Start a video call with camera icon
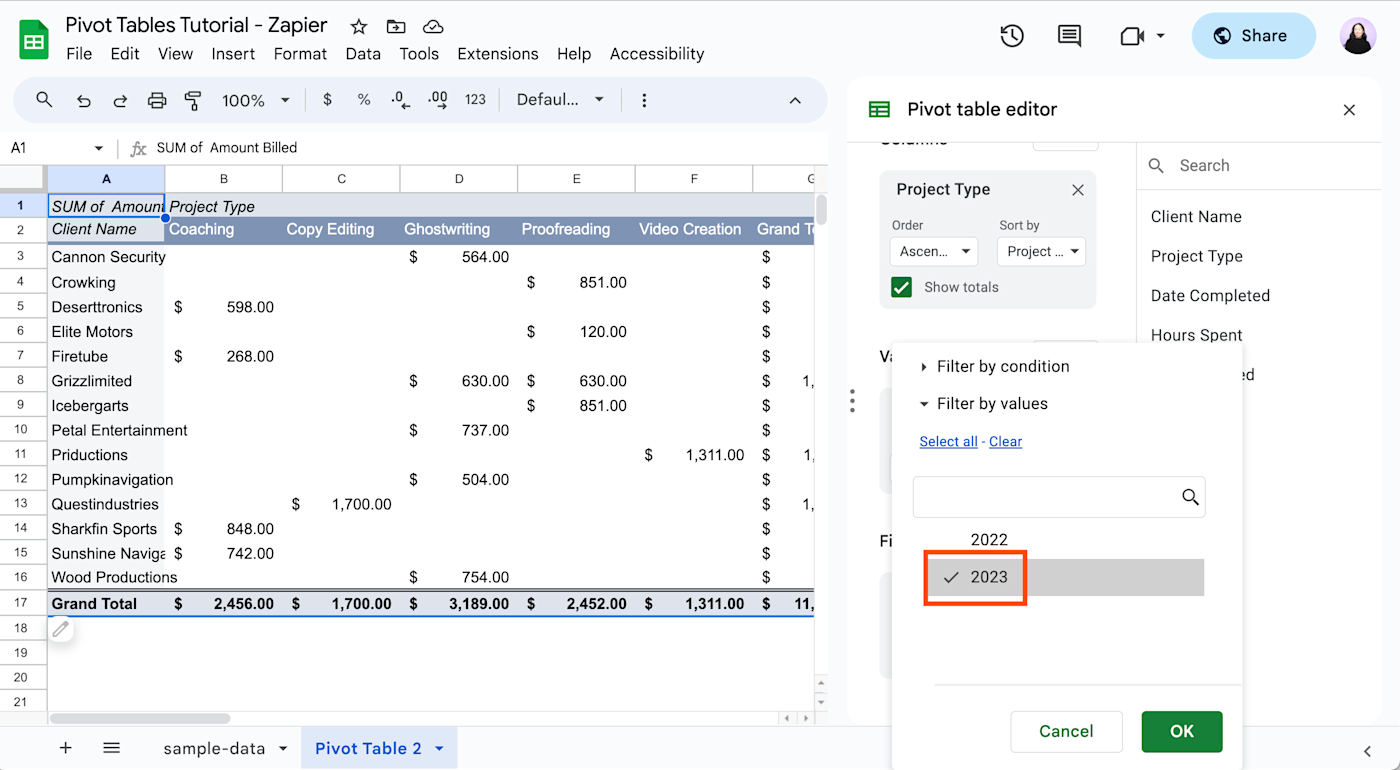The image size is (1400, 770). (x=1132, y=36)
